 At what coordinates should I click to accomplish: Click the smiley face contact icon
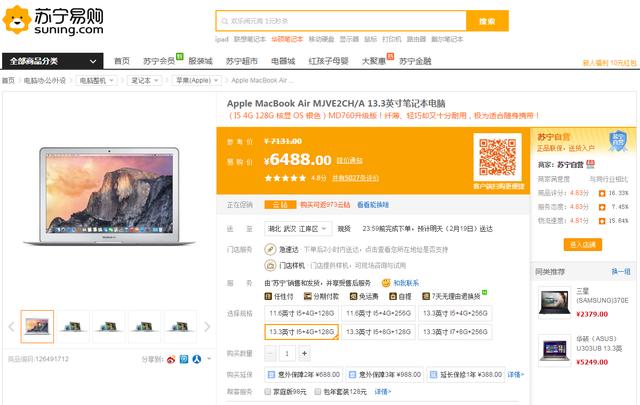386,283
